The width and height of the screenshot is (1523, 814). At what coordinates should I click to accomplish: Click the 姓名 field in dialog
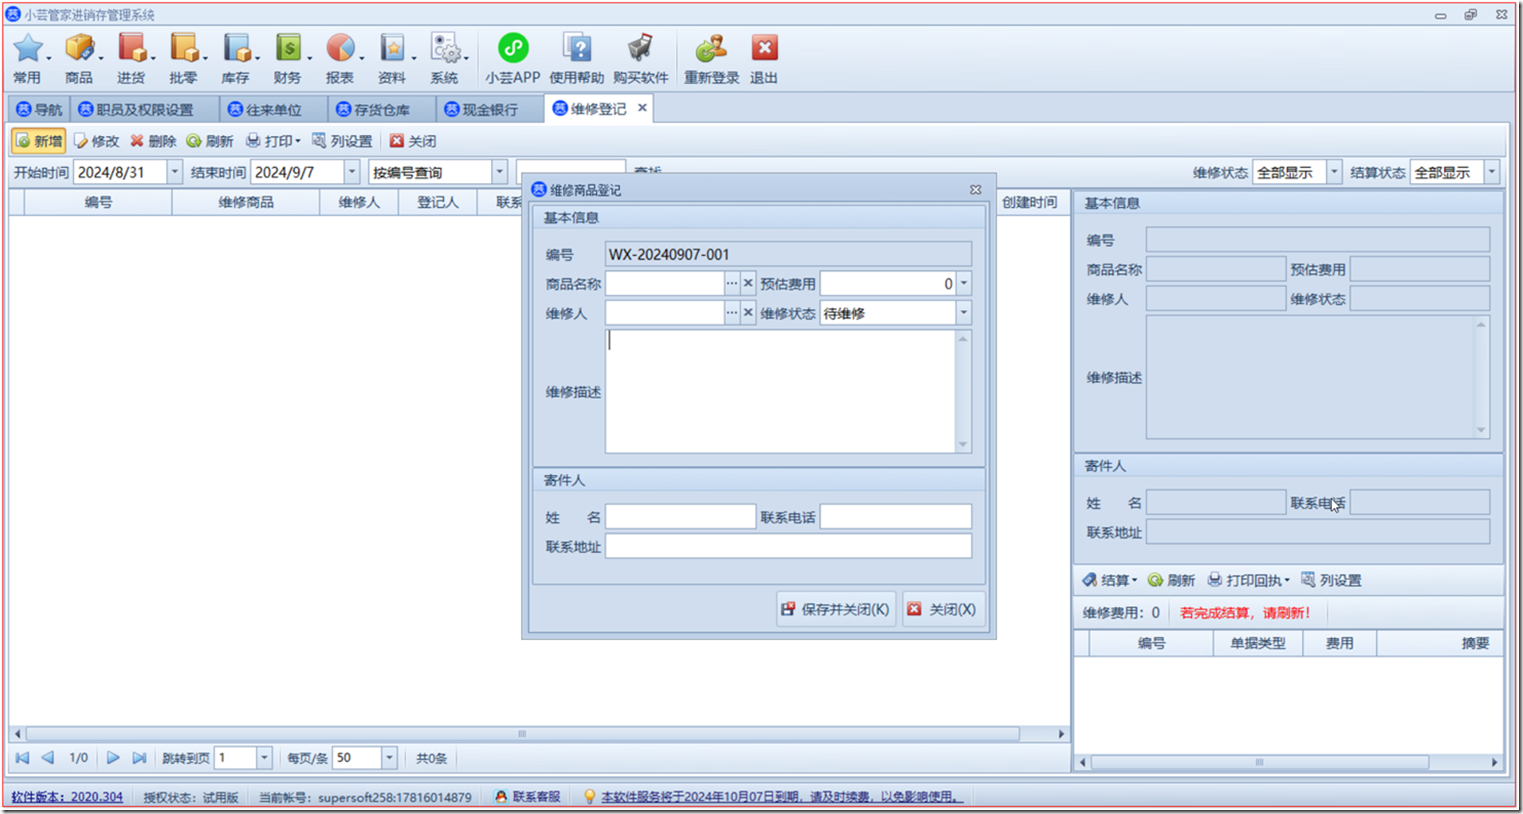(680, 517)
